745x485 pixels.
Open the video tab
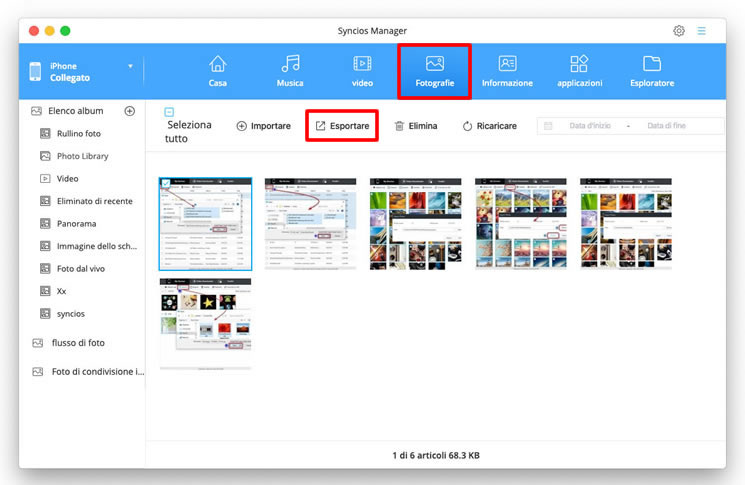pos(362,71)
